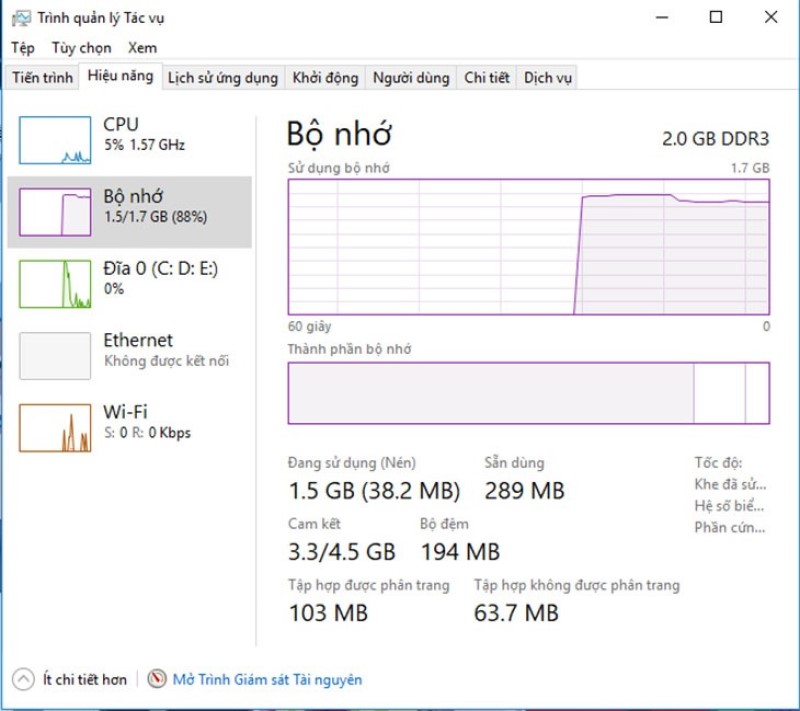Open the Xem menu
This screenshot has height=711, width=800.
click(x=142, y=48)
